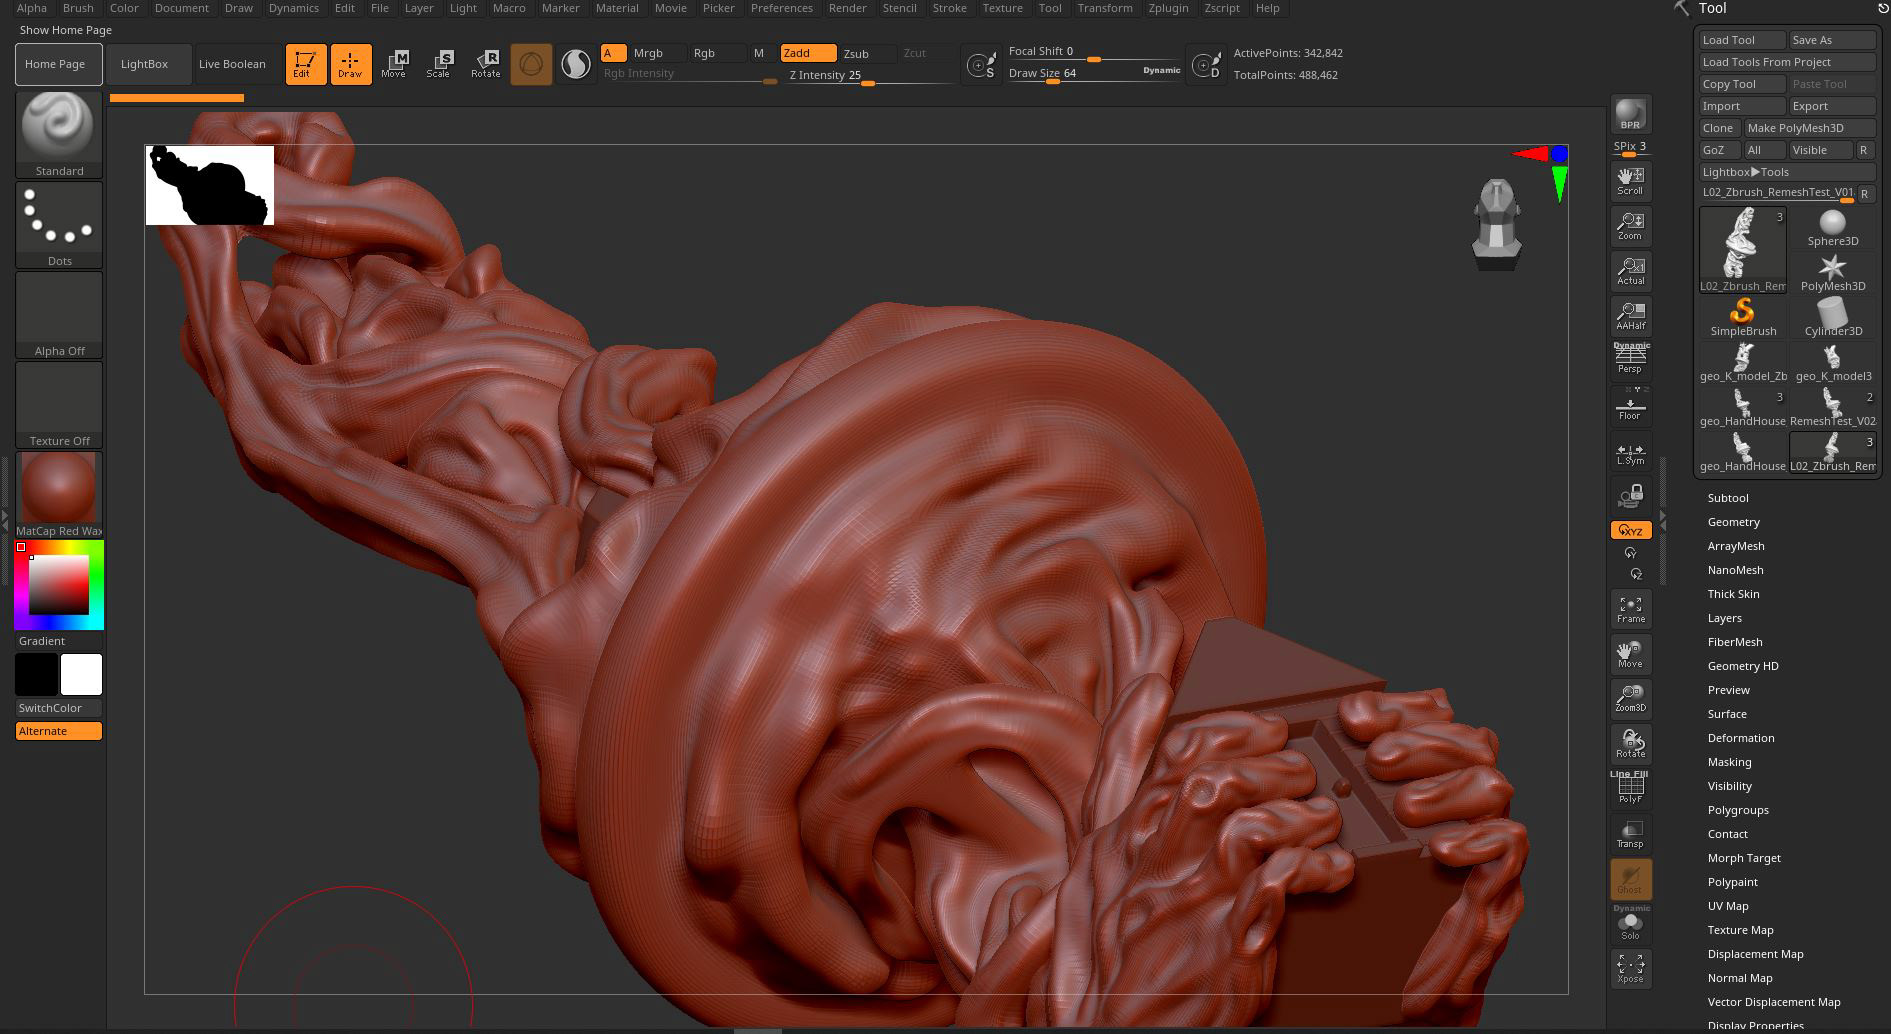Image resolution: width=1891 pixels, height=1034 pixels.
Task: Toggle Transp transparency mode
Action: (1630, 834)
